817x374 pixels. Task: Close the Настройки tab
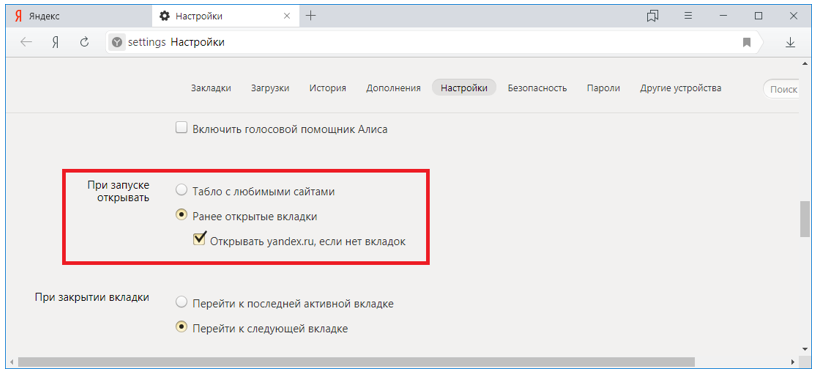(287, 16)
